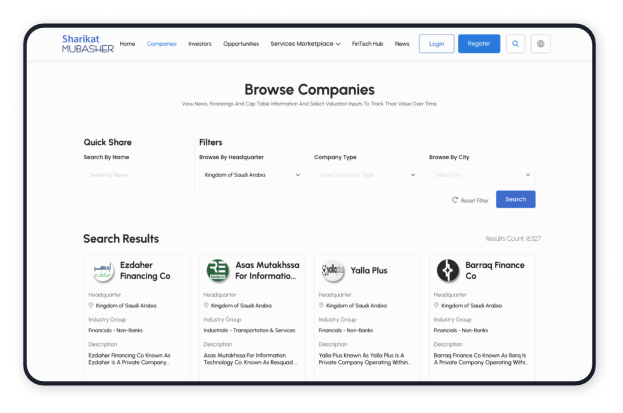Focus the Search By Name input field

click(137, 175)
